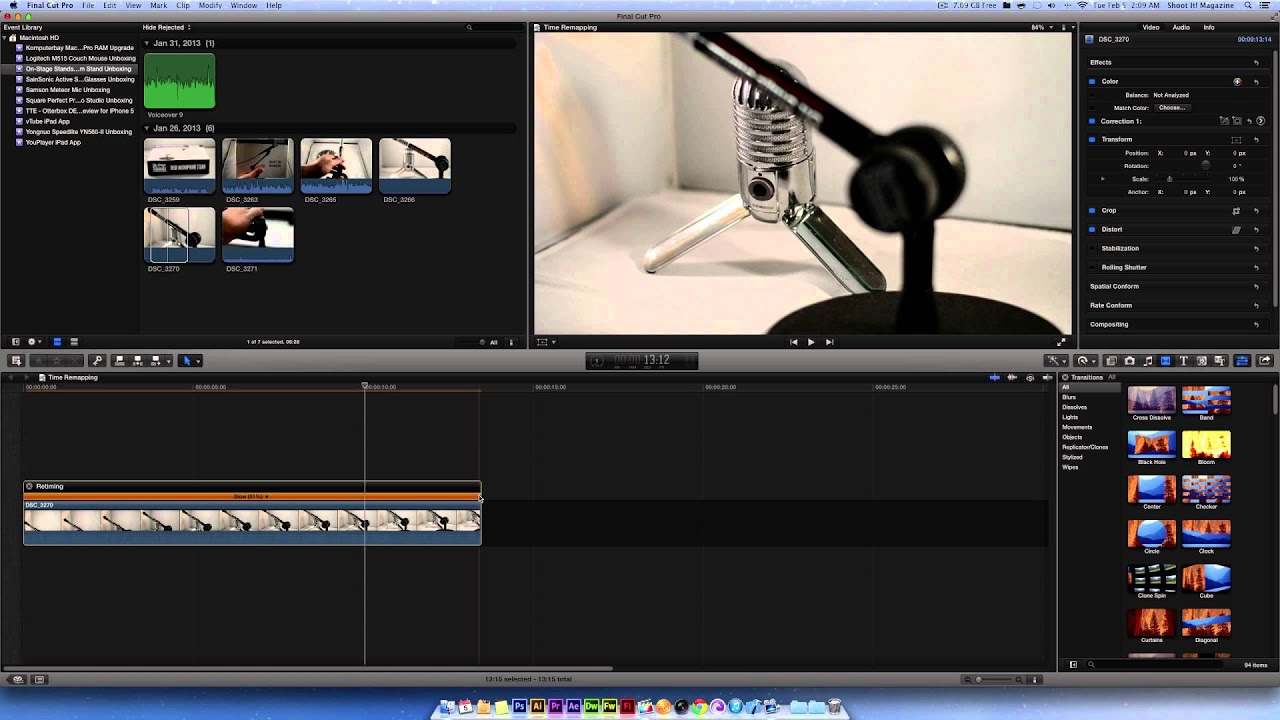Open the enhancements magic wand menu

tap(1058, 361)
